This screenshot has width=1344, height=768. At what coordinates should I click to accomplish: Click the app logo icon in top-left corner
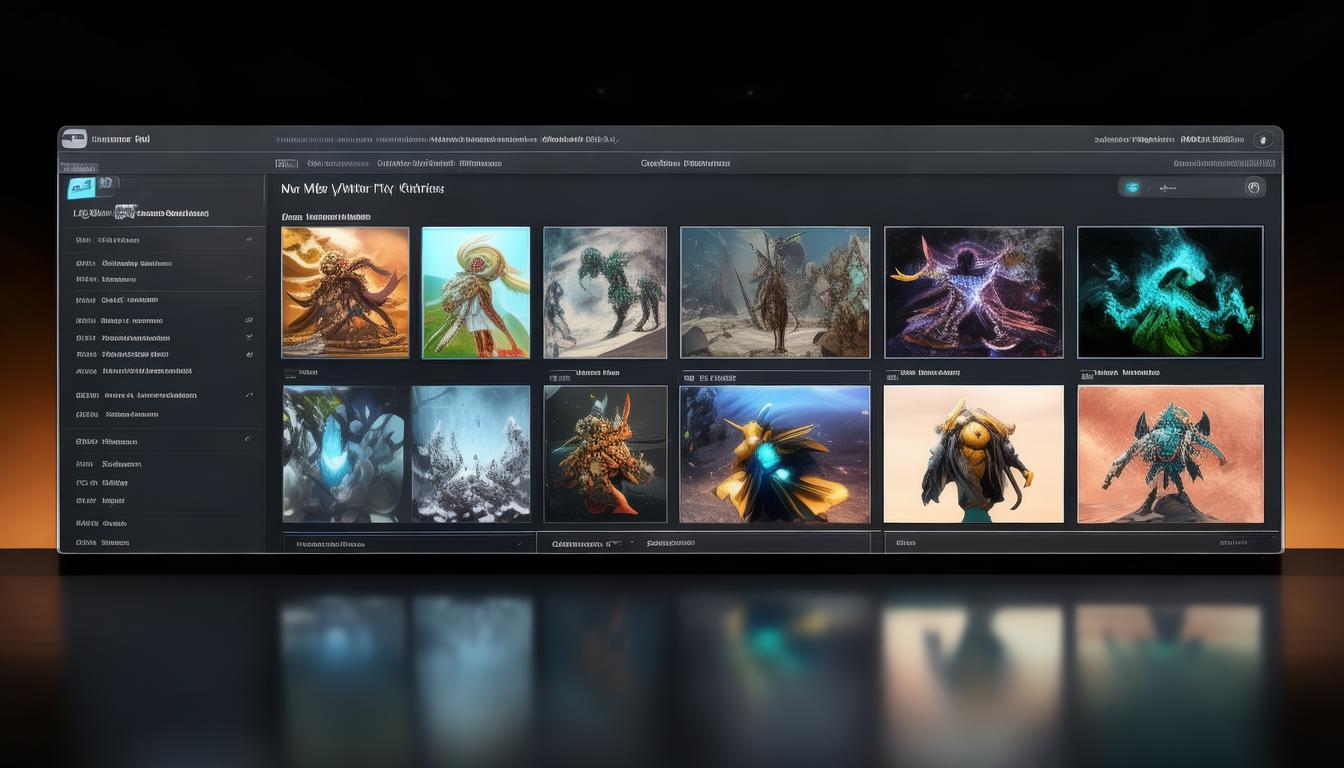click(x=74, y=139)
